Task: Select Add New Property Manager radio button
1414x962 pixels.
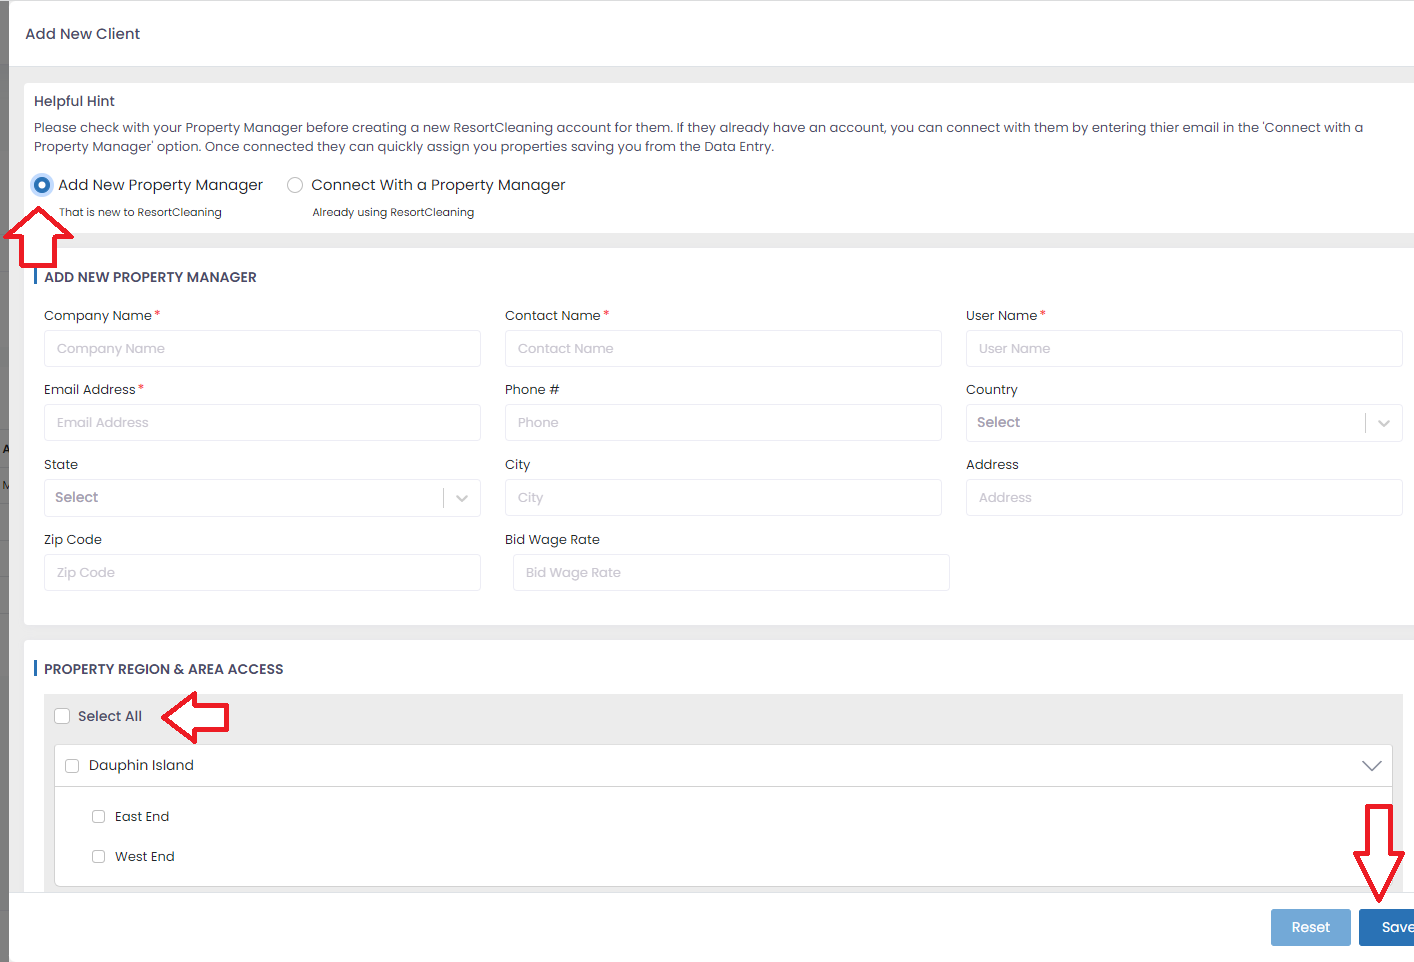Action: pyautogui.click(x=42, y=185)
